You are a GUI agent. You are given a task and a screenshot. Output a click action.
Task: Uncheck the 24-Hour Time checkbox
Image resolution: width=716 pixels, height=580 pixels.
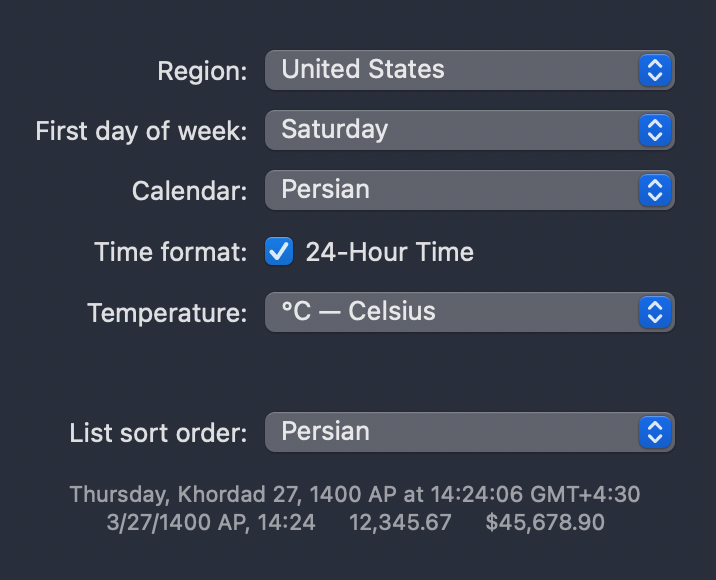click(x=279, y=252)
